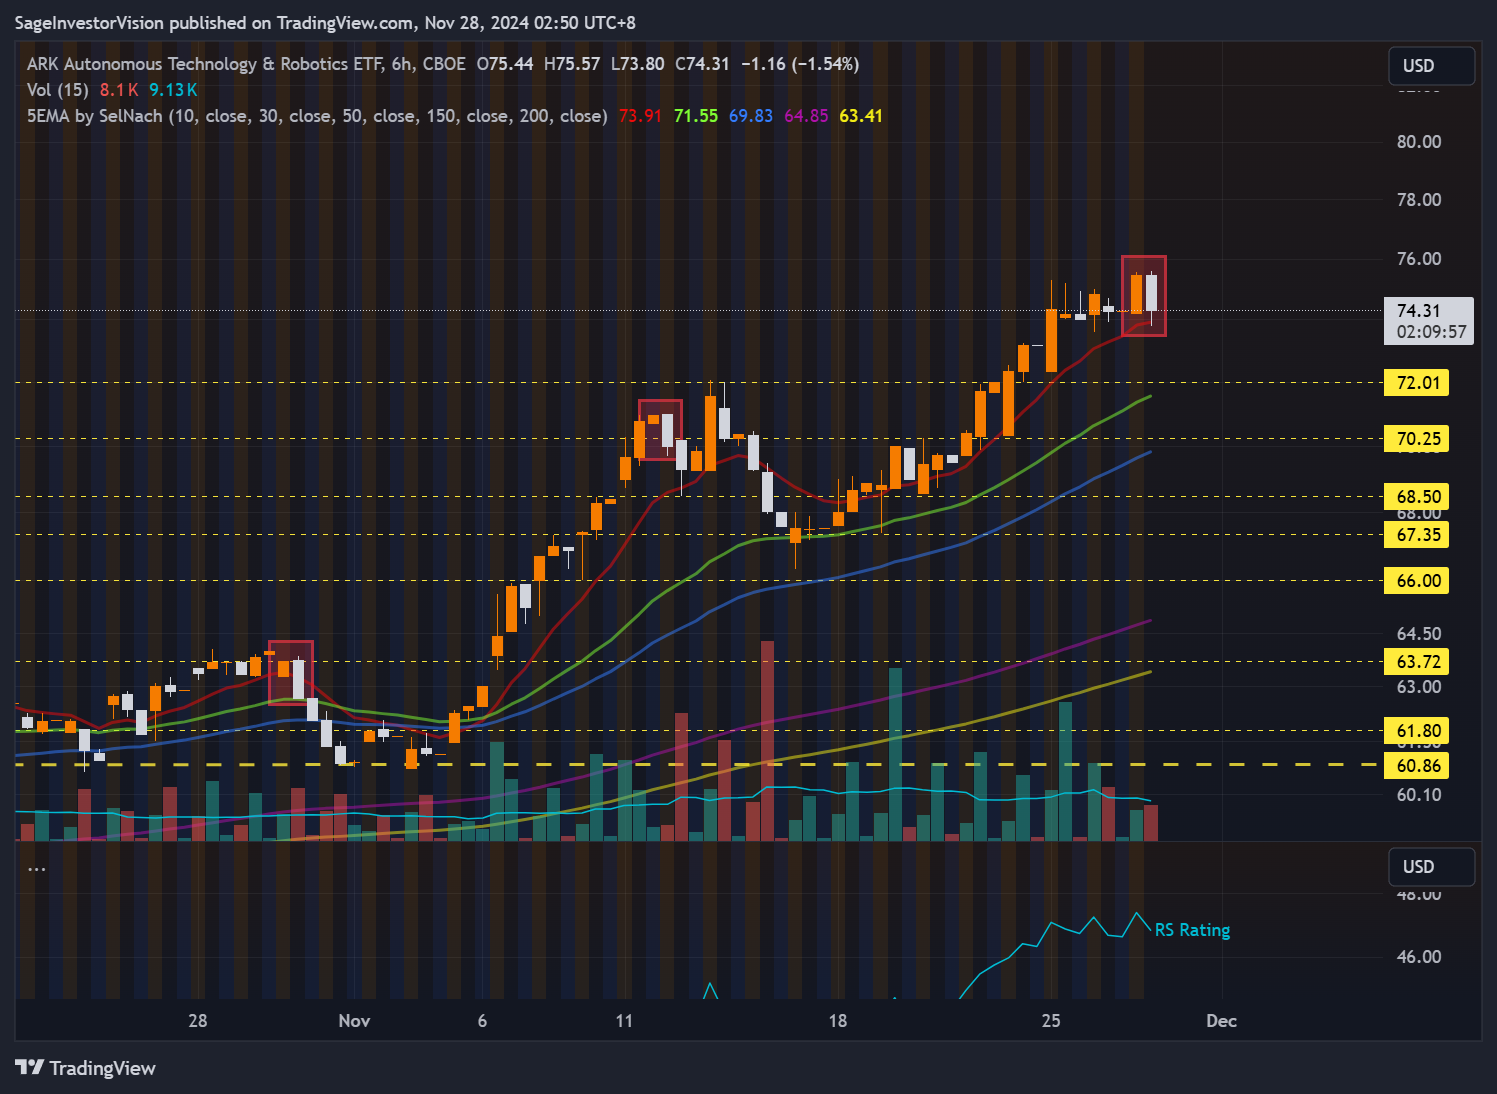The height and width of the screenshot is (1094, 1497).
Task: Select the L73.80 low value
Action: [x=638, y=64]
